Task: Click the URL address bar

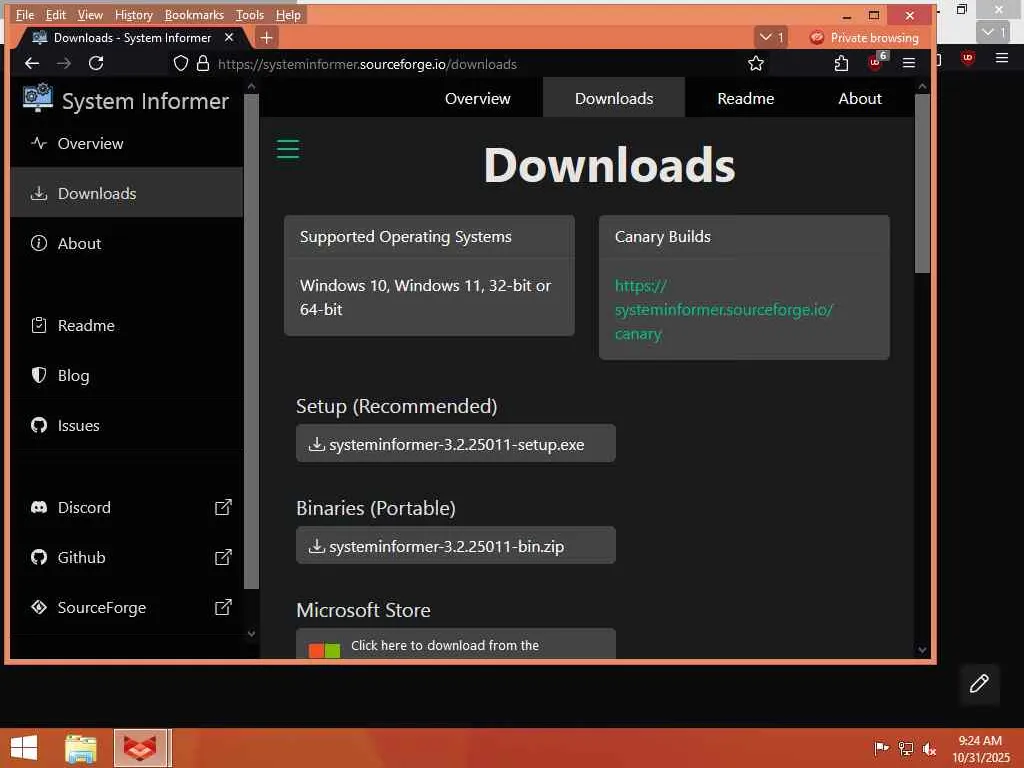Action: point(470,64)
